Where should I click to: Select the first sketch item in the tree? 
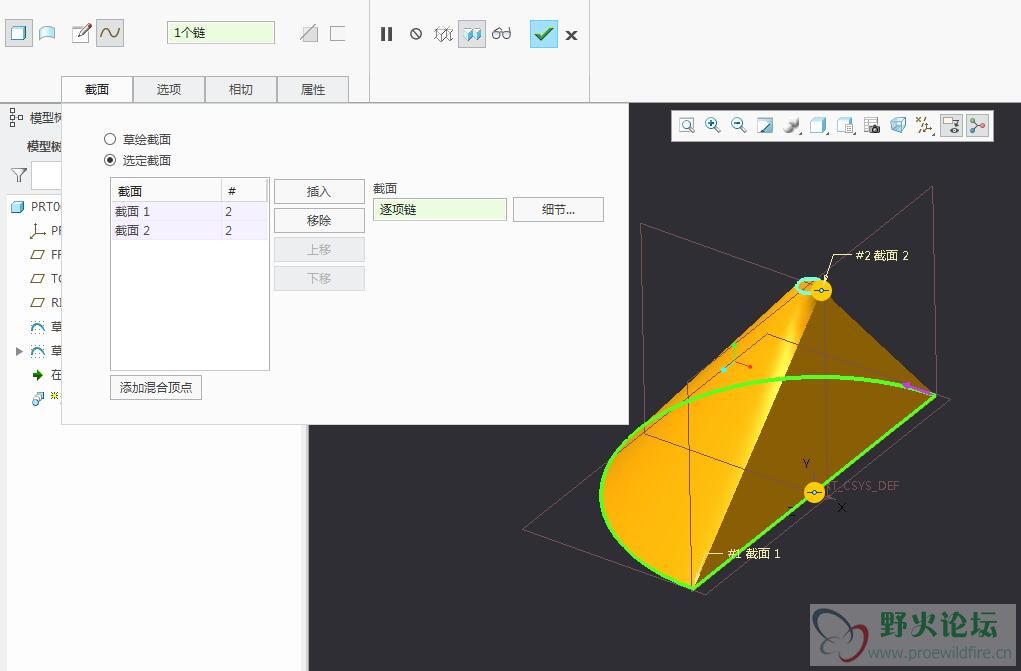(x=46, y=326)
